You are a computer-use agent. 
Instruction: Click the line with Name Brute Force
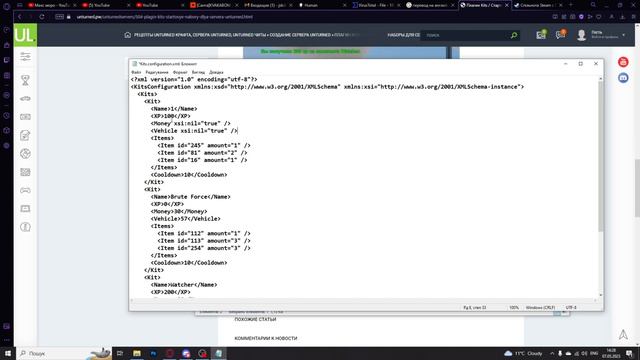[x=191, y=197]
